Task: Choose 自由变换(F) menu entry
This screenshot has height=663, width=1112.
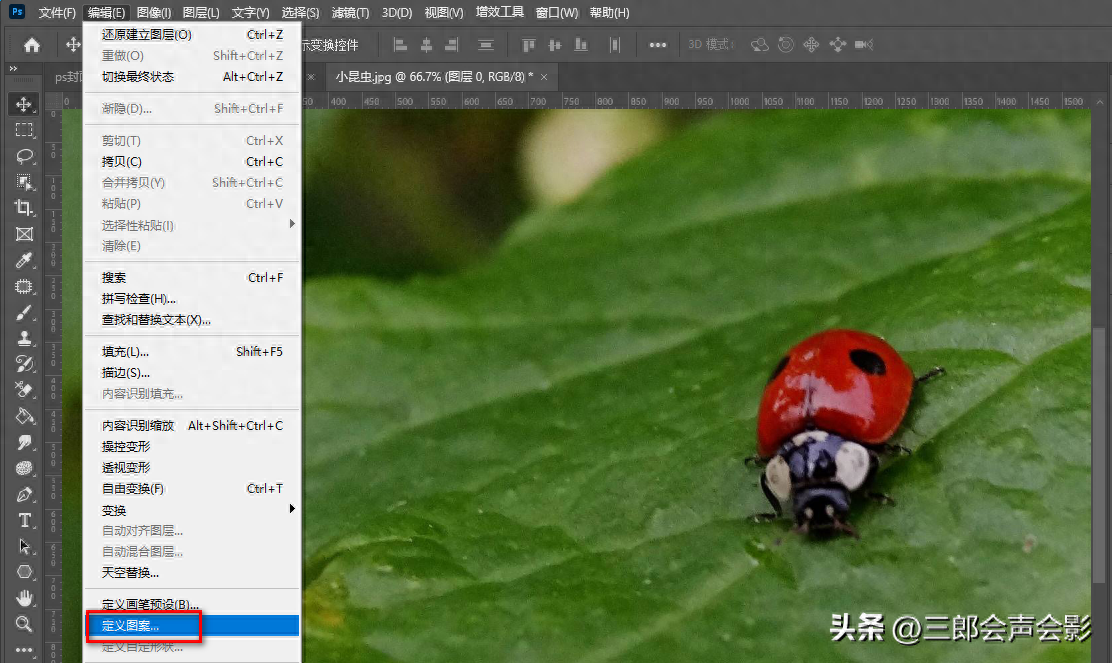Action: (192, 489)
